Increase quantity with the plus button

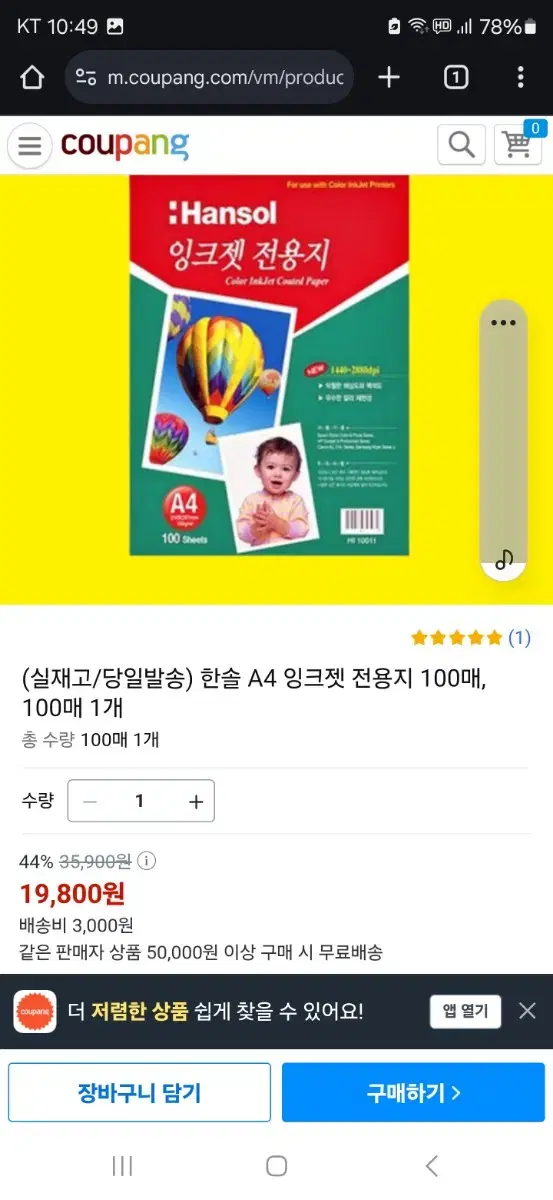point(196,801)
